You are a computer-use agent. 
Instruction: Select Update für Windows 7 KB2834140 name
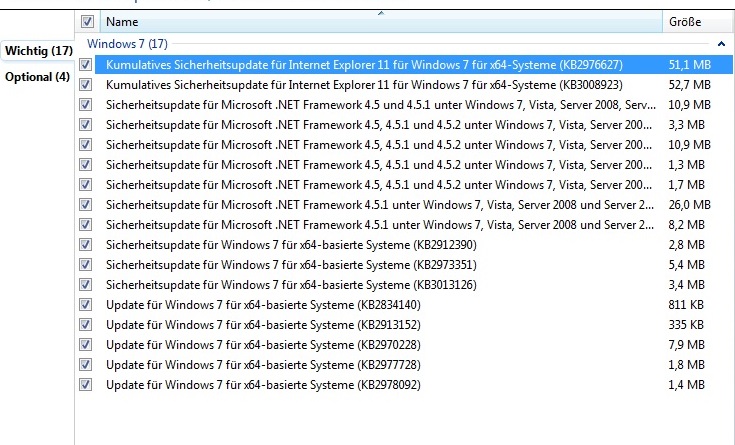point(263,305)
